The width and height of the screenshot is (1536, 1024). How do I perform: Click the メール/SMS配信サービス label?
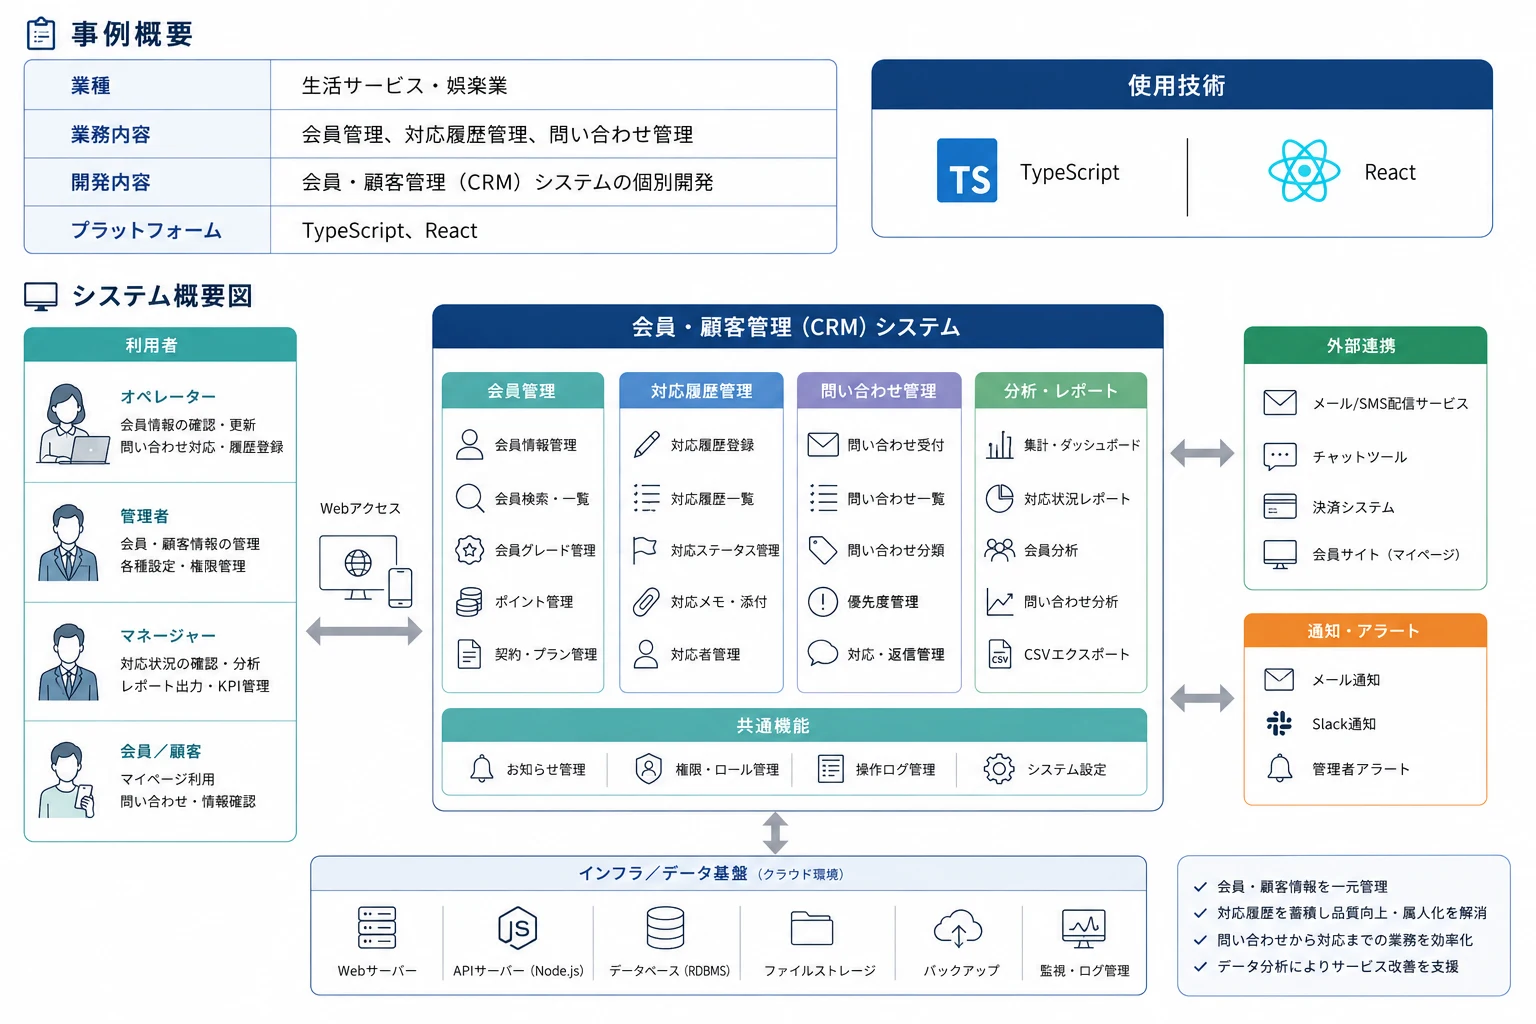pos(1390,403)
